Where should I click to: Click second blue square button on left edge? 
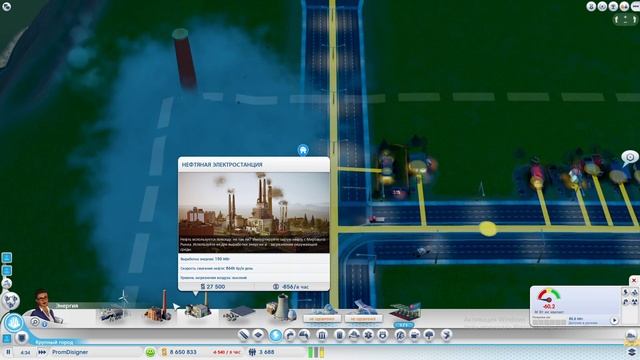coord(7,270)
